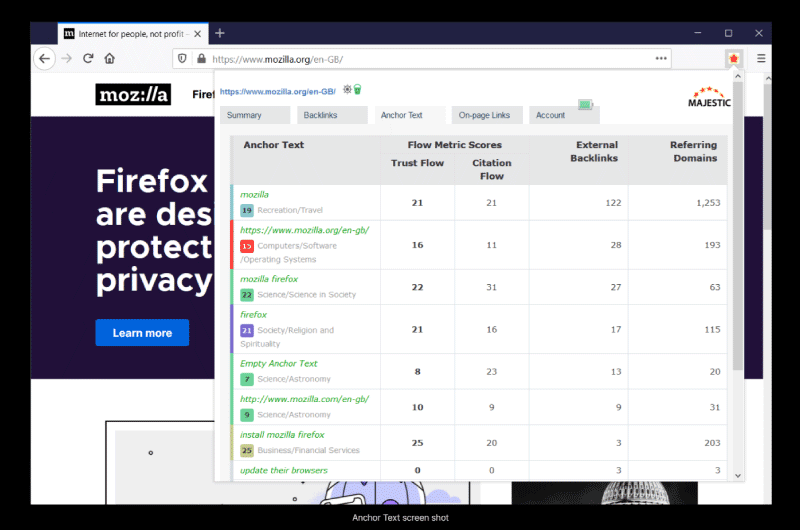Viewport: 800px width, 530px height.
Task: Click 'firefox' anchor text link
Action: (x=253, y=315)
